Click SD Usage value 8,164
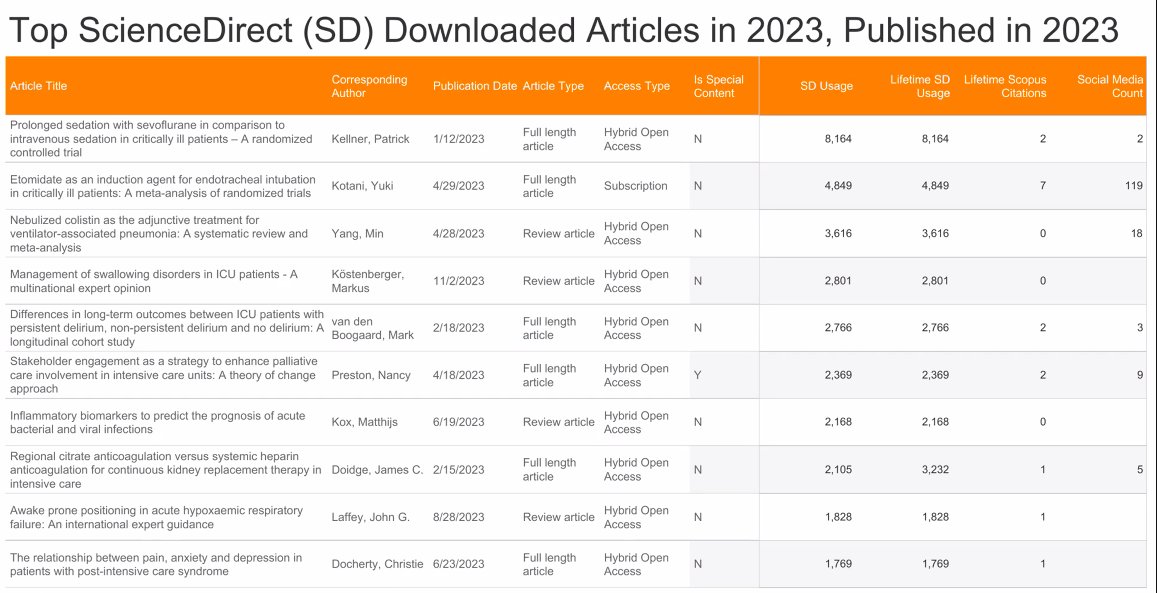 coord(838,139)
